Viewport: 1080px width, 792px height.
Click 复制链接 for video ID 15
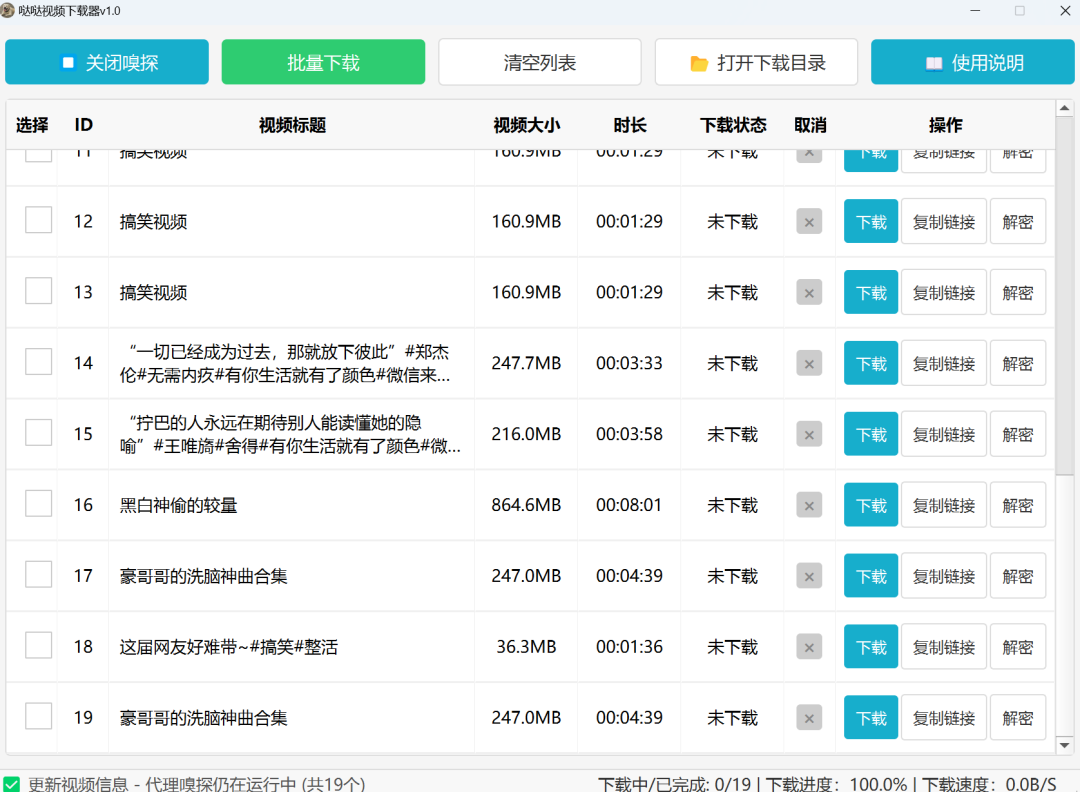[x=944, y=435]
